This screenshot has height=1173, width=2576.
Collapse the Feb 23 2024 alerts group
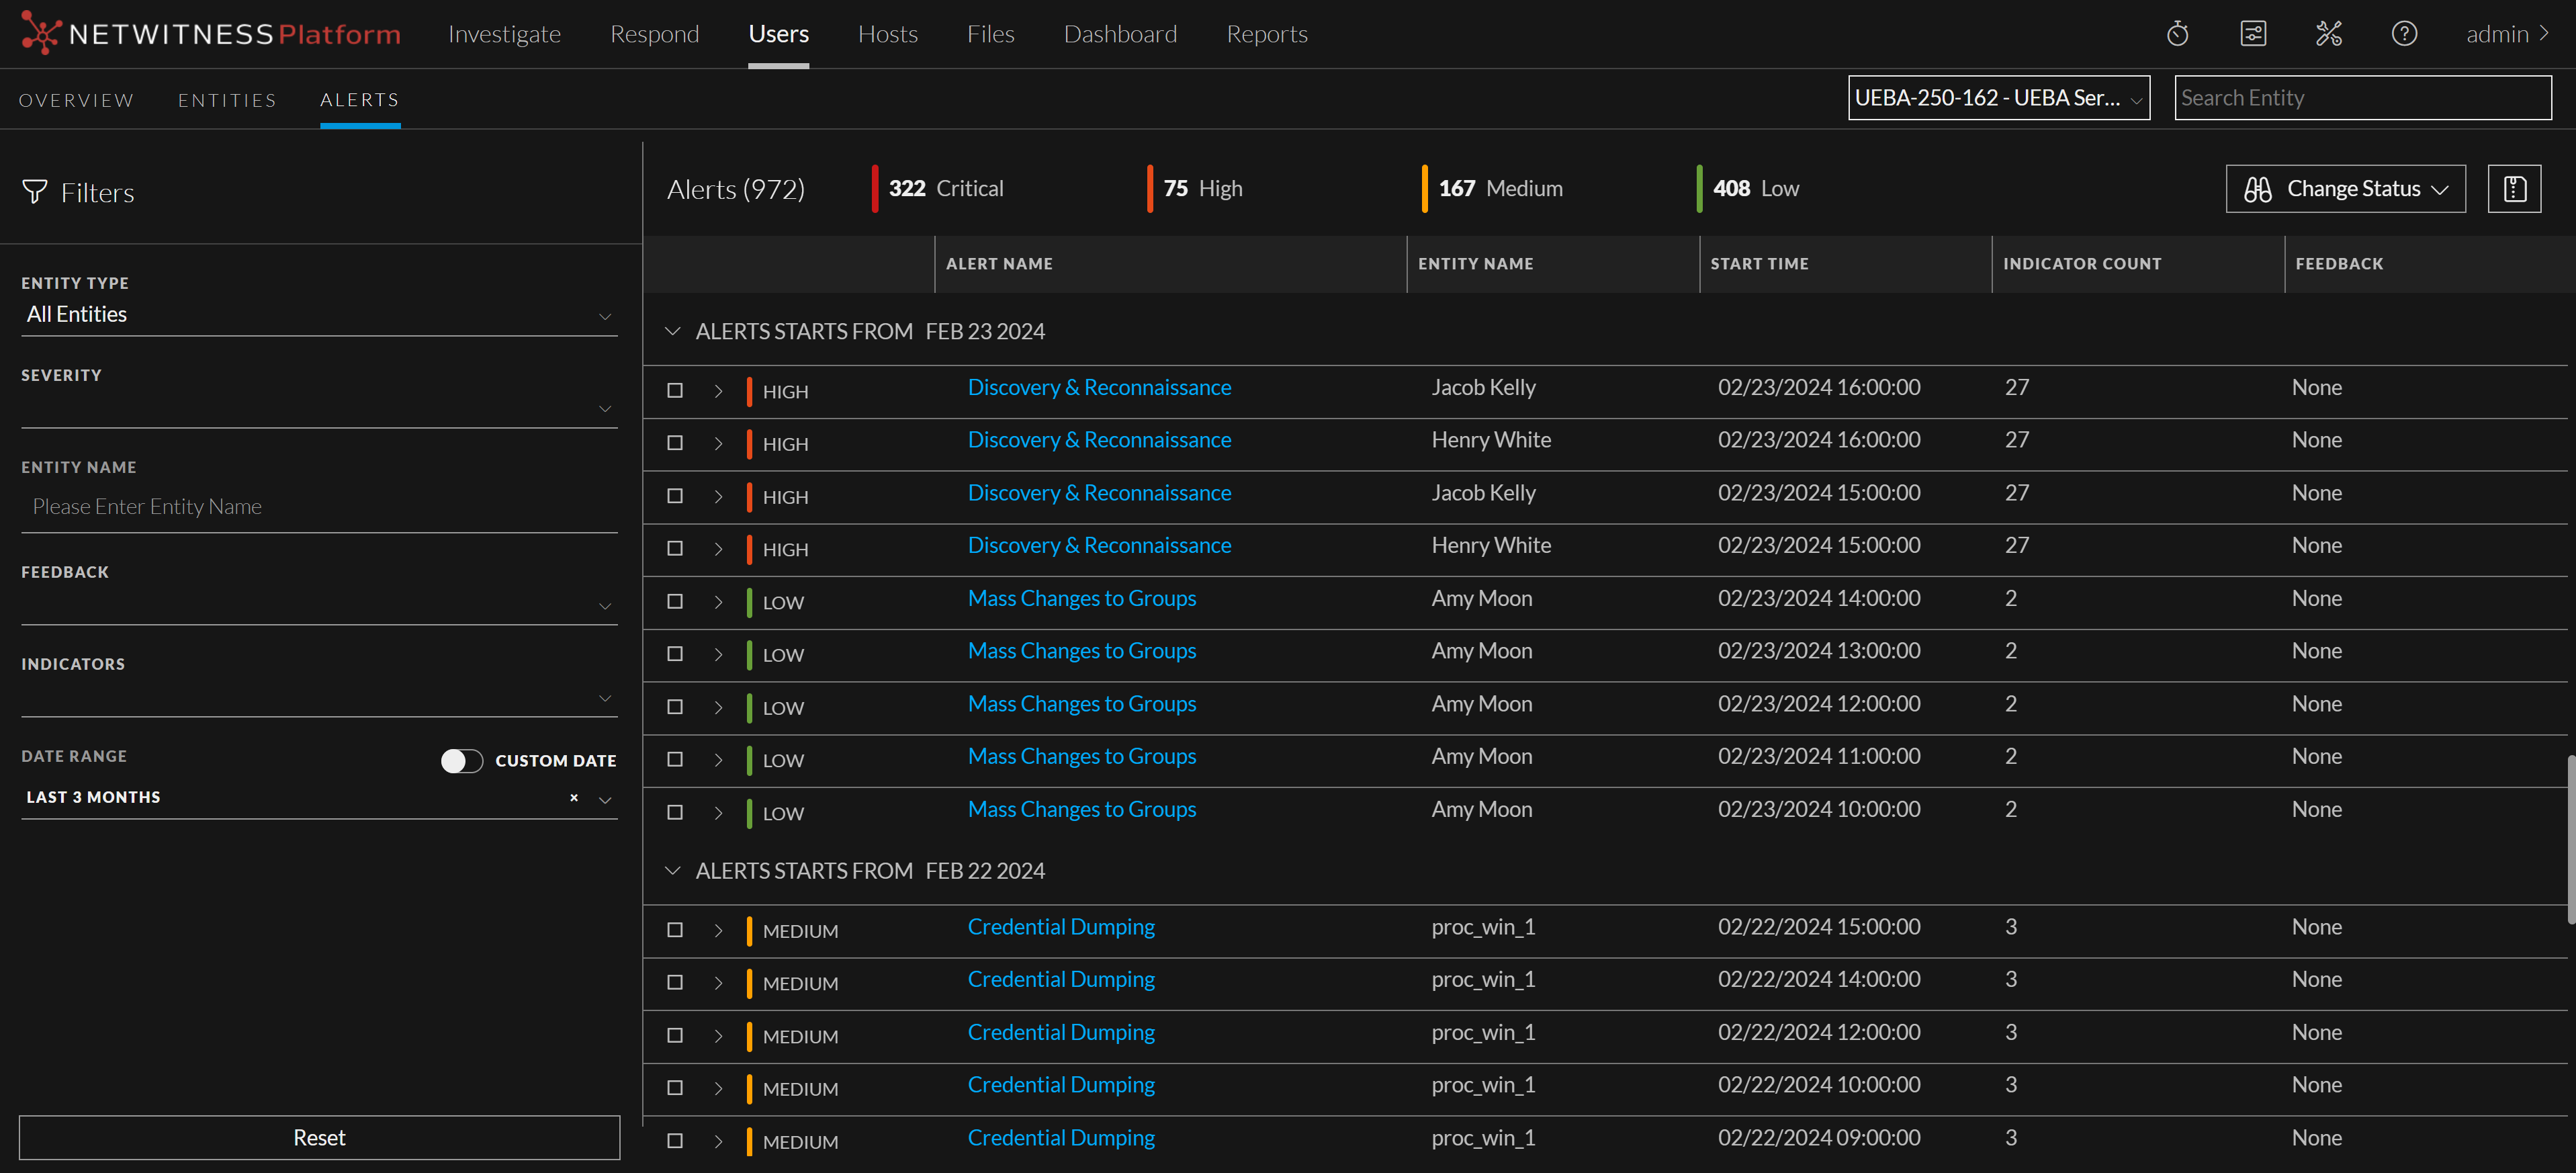672,331
